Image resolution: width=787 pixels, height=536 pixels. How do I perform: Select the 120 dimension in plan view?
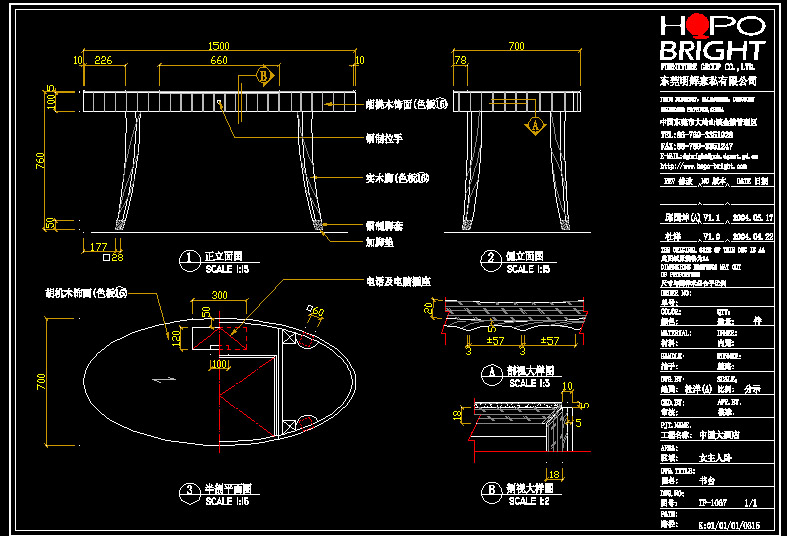pyautogui.click(x=176, y=338)
